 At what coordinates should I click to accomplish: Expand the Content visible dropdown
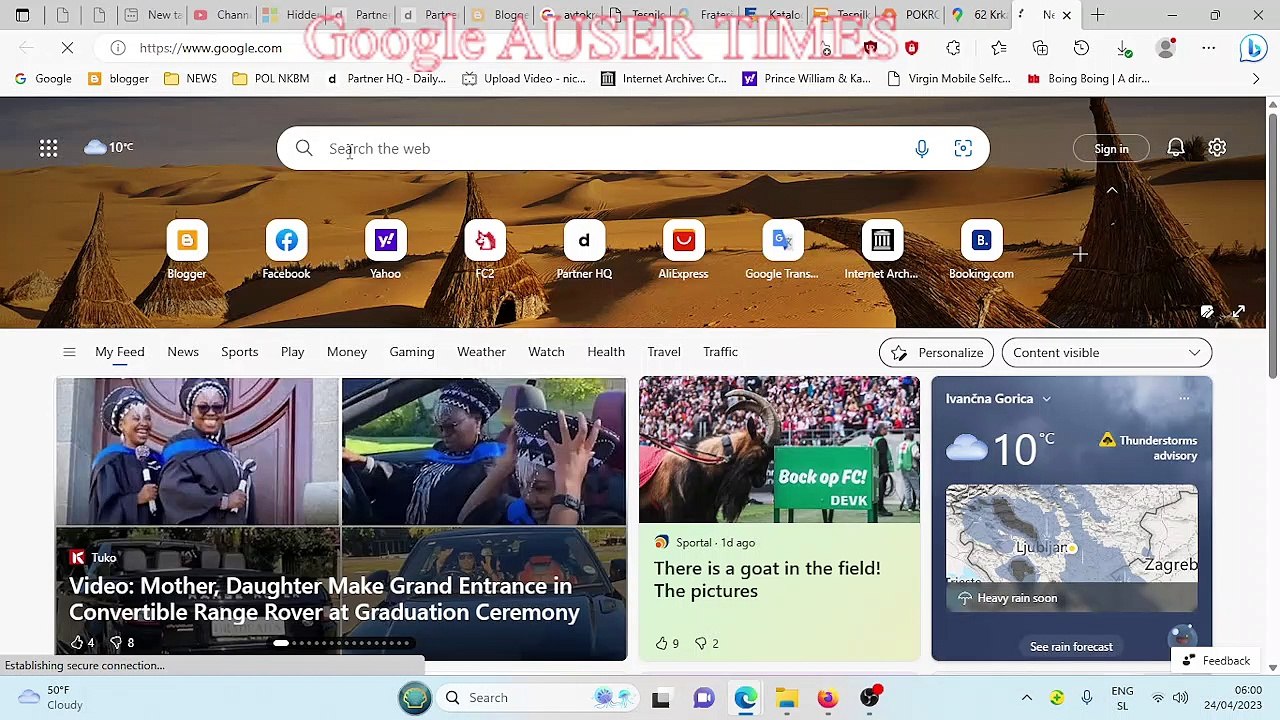1107,352
